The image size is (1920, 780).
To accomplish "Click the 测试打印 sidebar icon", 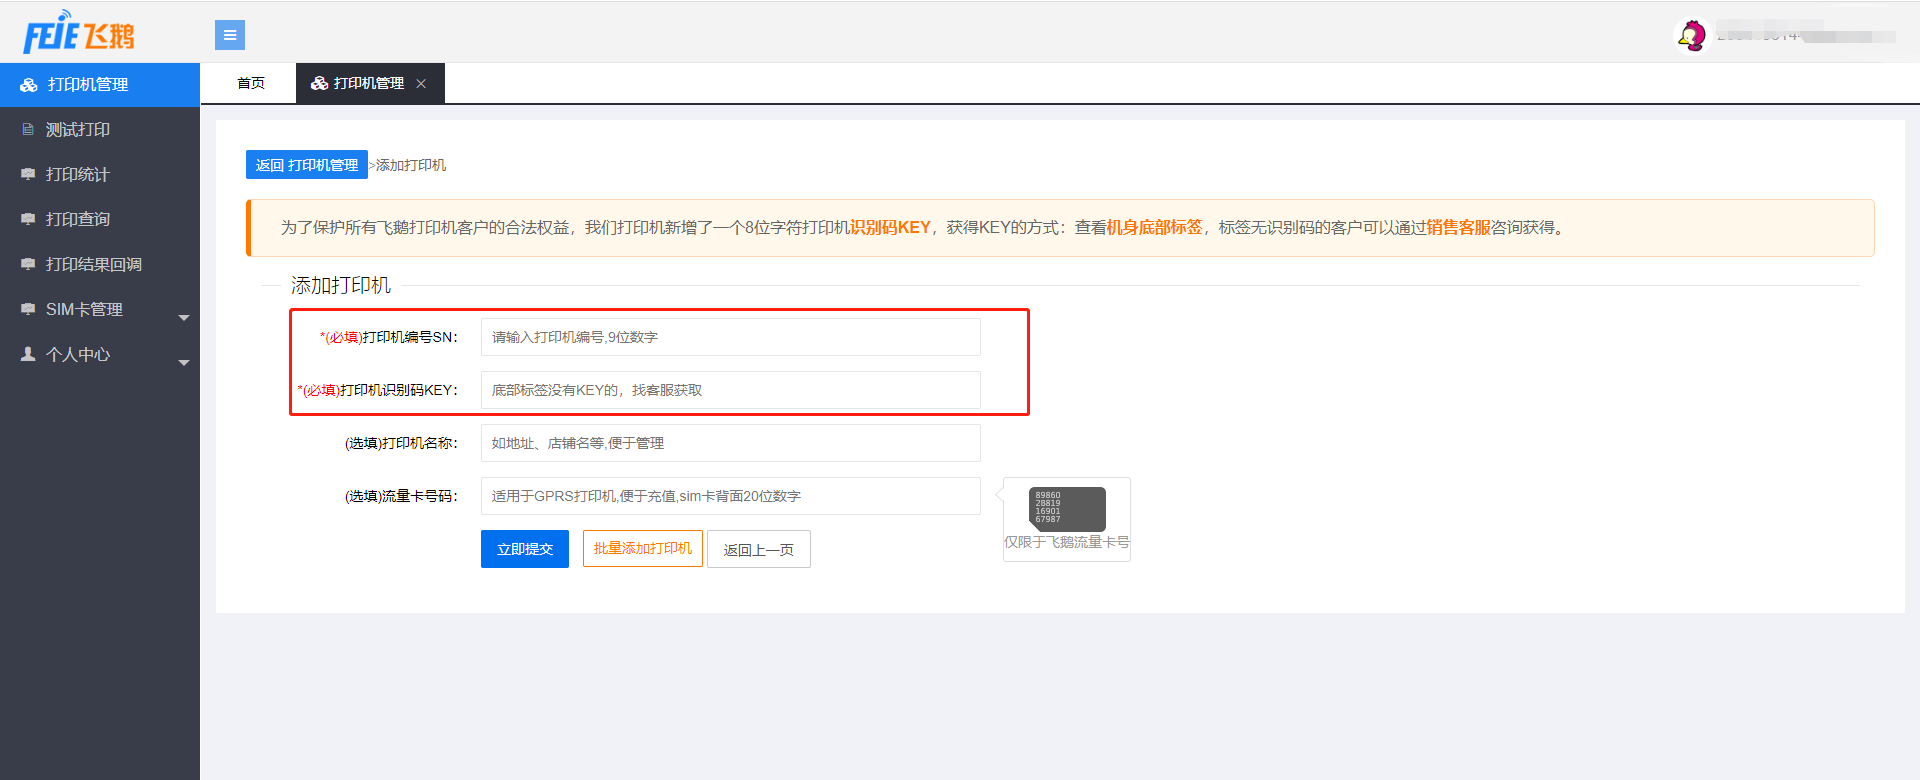I will [x=28, y=130].
